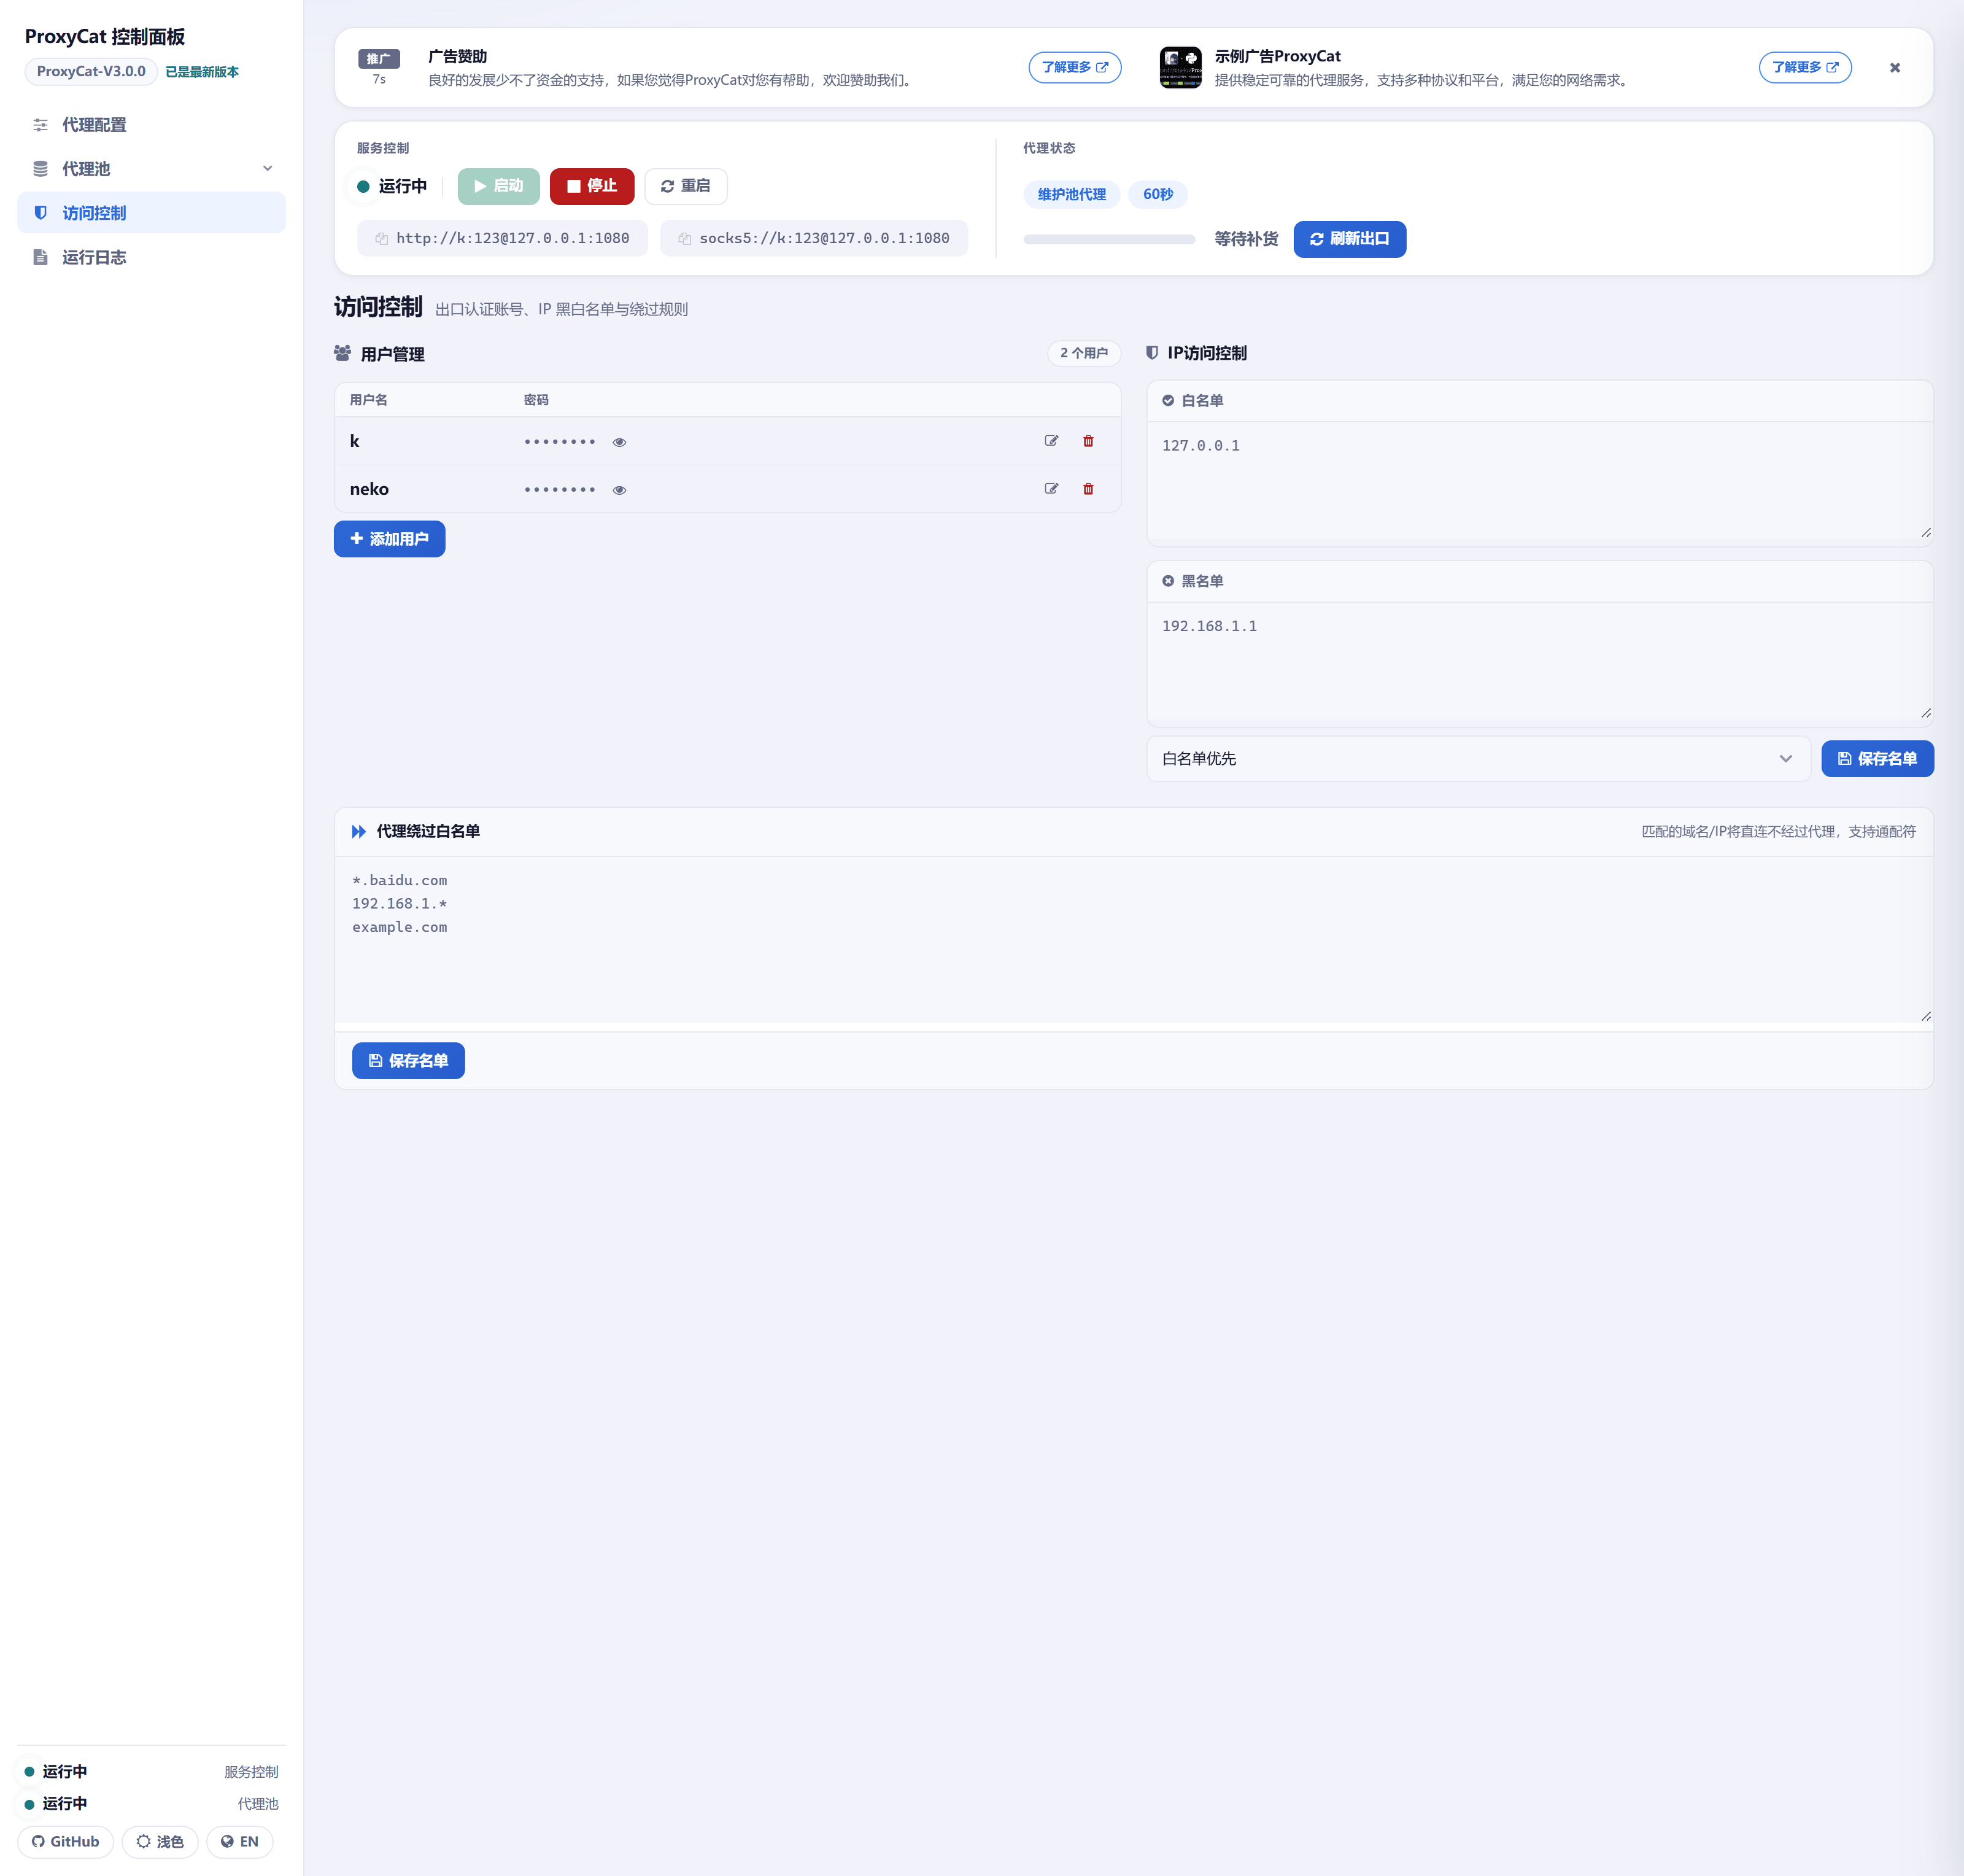Click the 用户名 column header
Viewport: 1964px width, 1876px height.
point(368,400)
